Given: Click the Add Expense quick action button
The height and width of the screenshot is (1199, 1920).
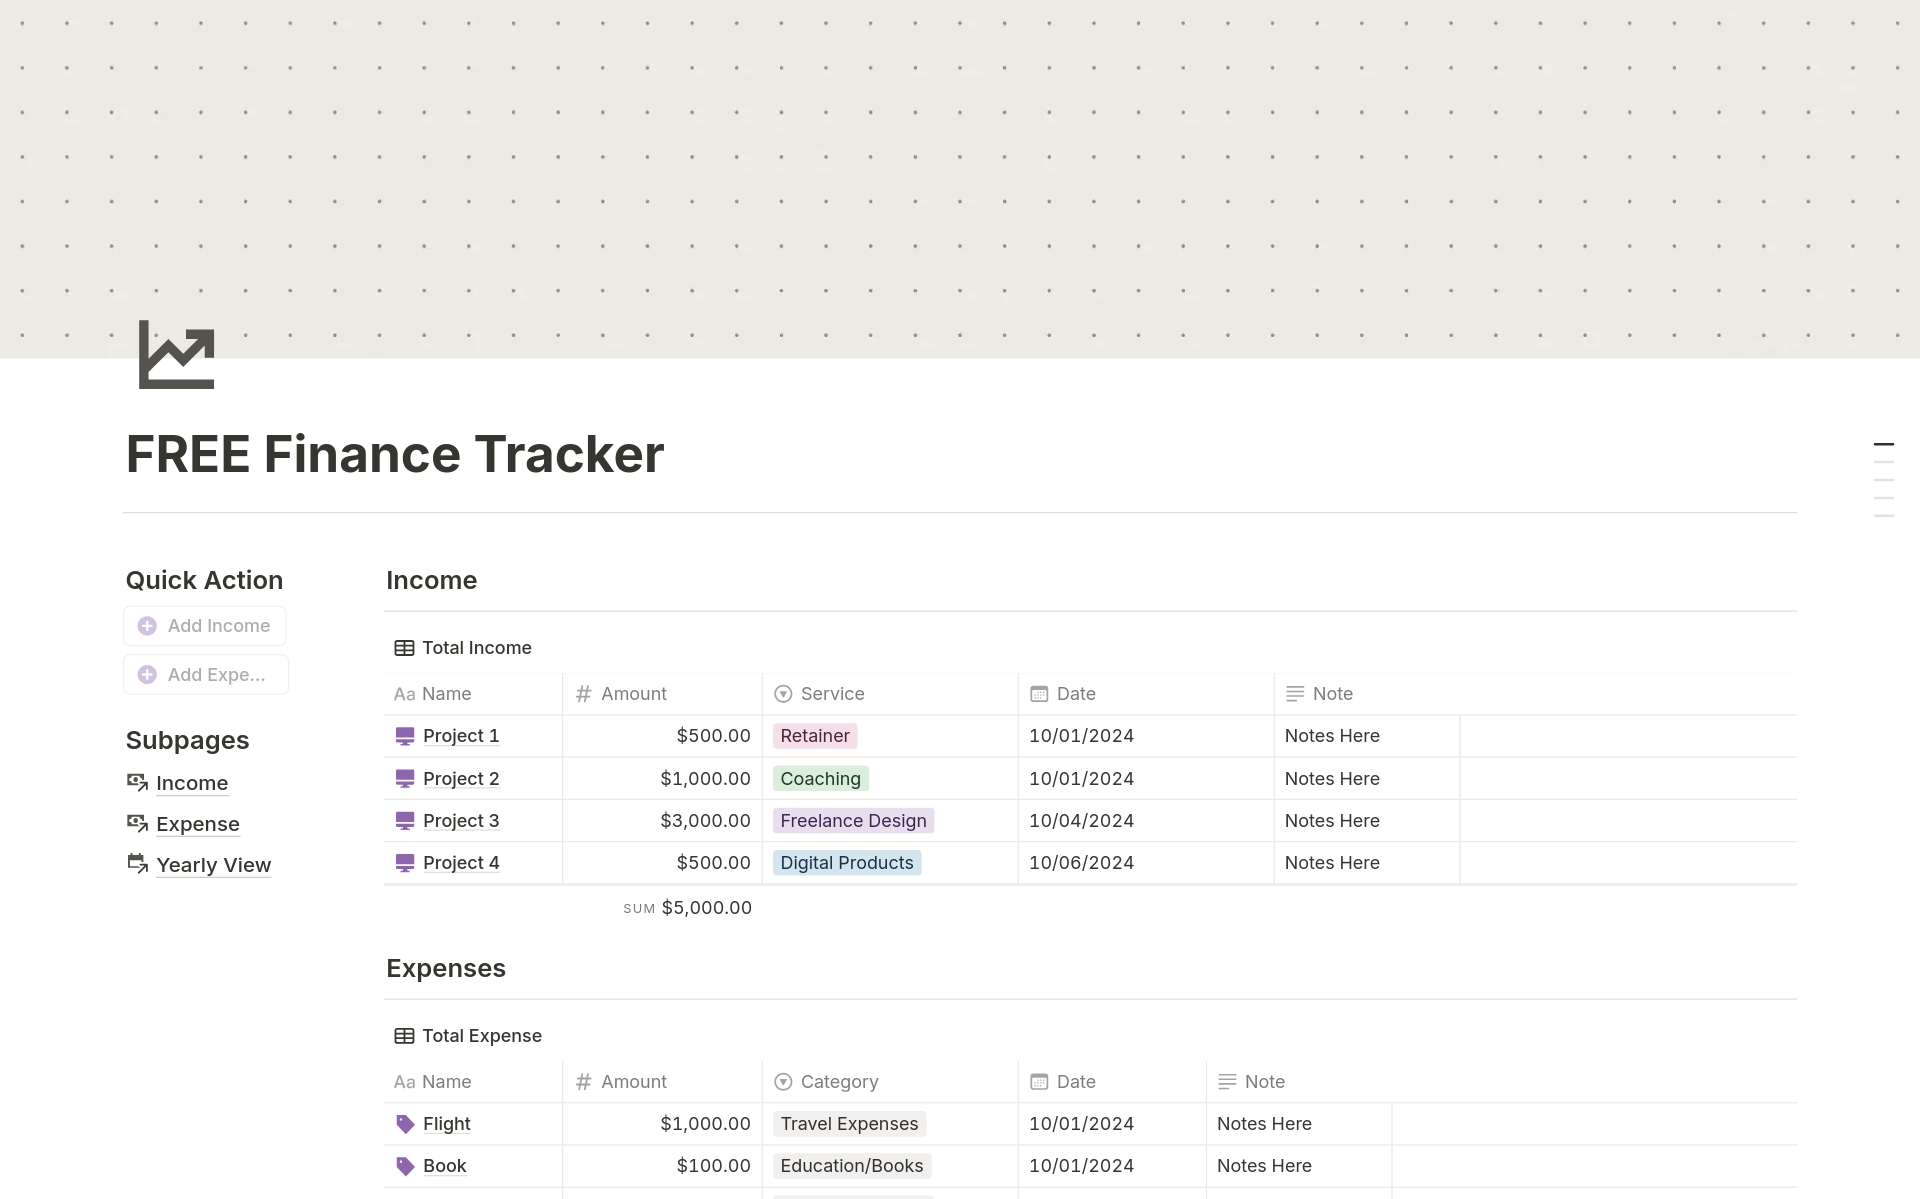Looking at the screenshot, I should (x=205, y=674).
